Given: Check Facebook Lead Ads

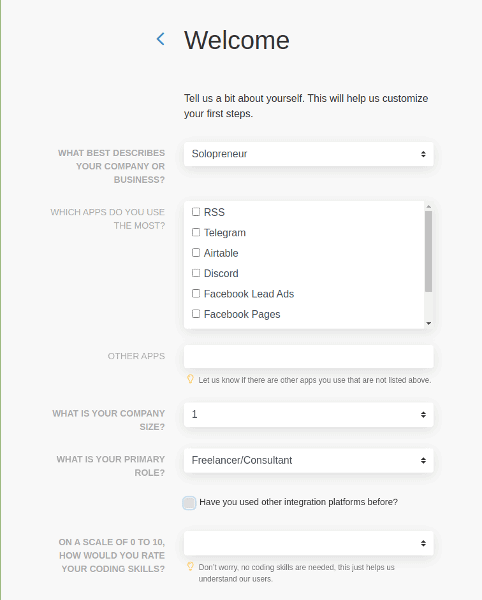Looking at the screenshot, I should pyautogui.click(x=196, y=293).
